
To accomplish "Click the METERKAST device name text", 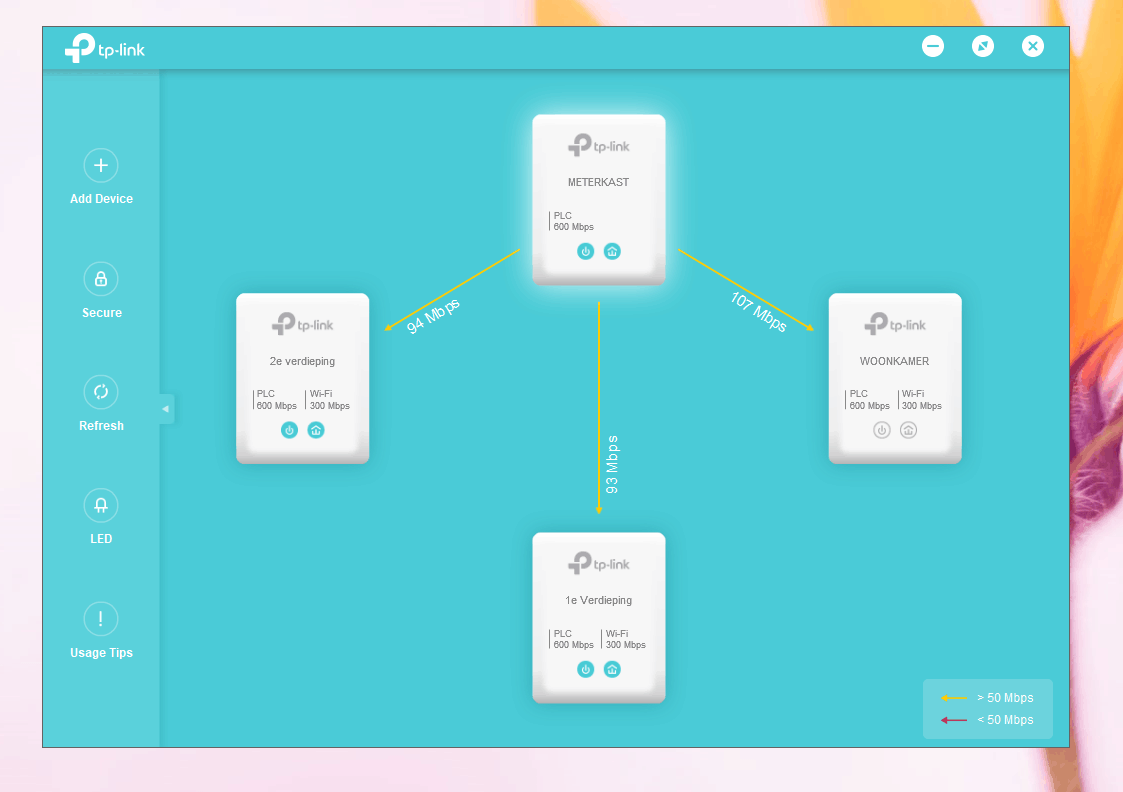I will (599, 183).
